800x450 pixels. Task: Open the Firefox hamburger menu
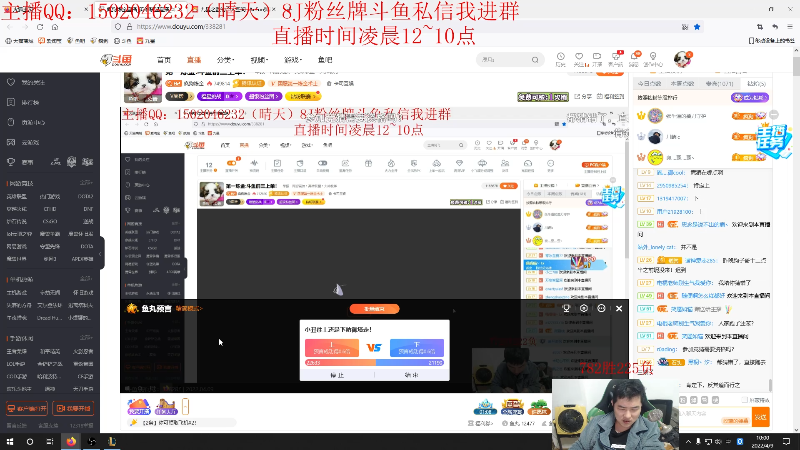[790, 27]
